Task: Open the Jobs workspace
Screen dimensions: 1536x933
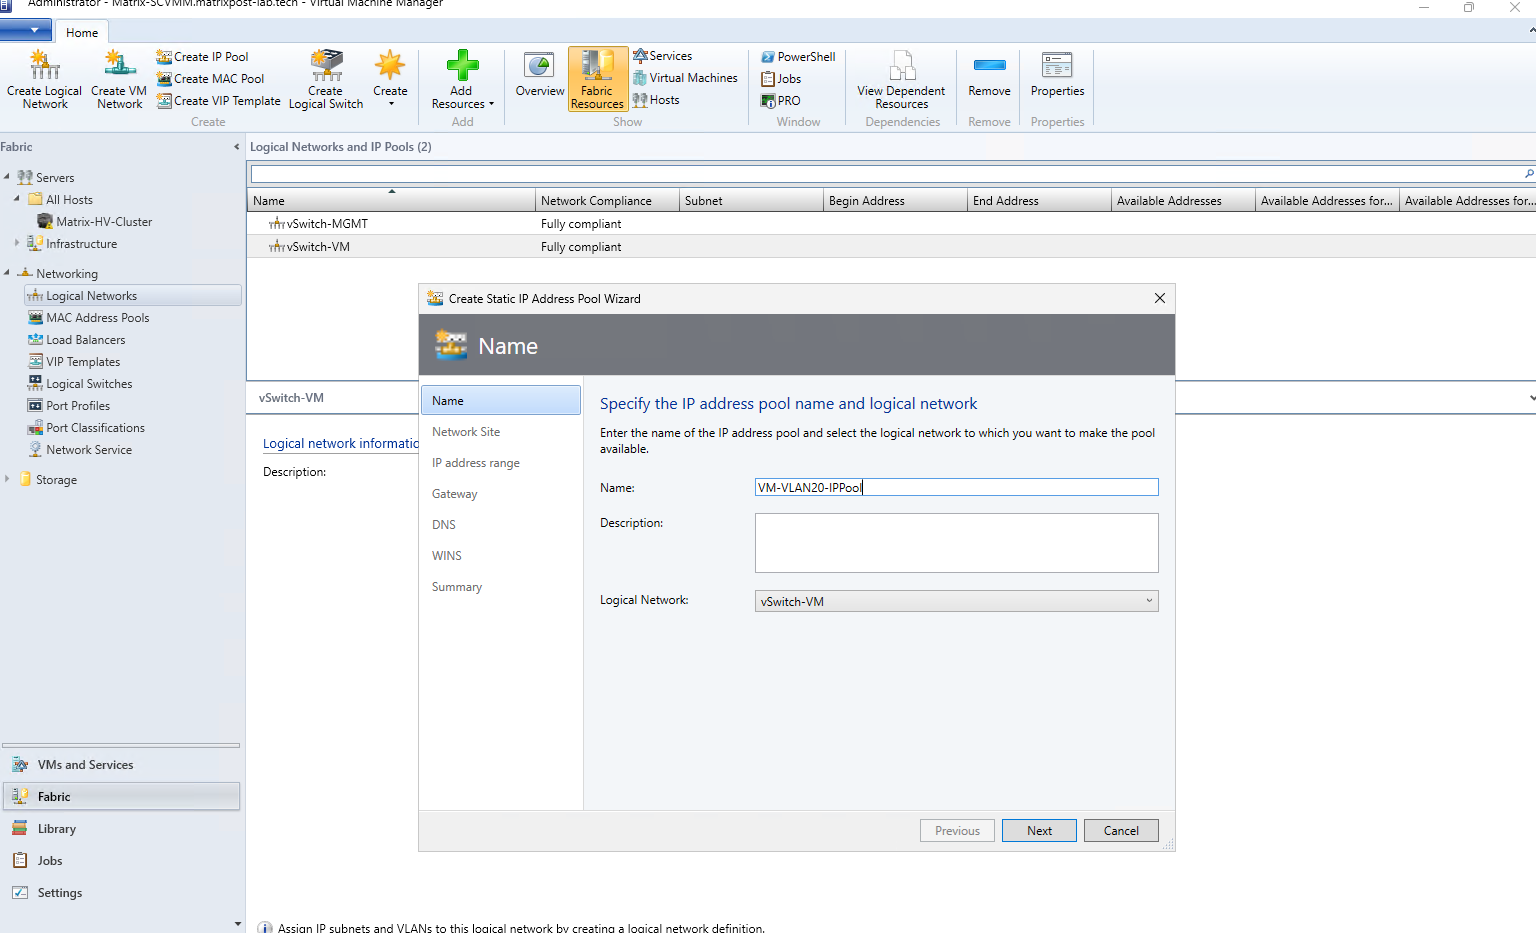Action: click(x=121, y=861)
